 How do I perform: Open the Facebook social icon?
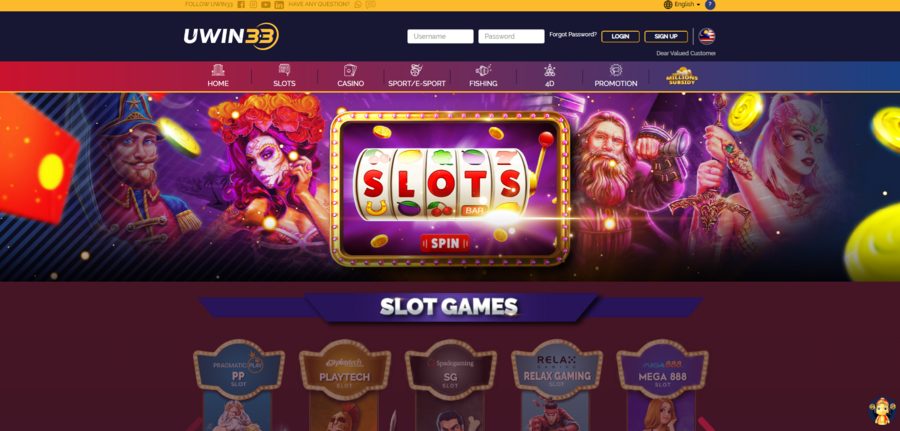point(241,5)
